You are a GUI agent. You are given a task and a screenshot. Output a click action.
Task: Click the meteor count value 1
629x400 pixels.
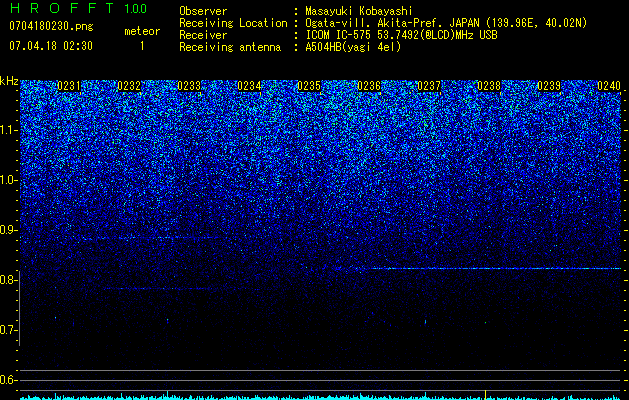(x=142, y=46)
